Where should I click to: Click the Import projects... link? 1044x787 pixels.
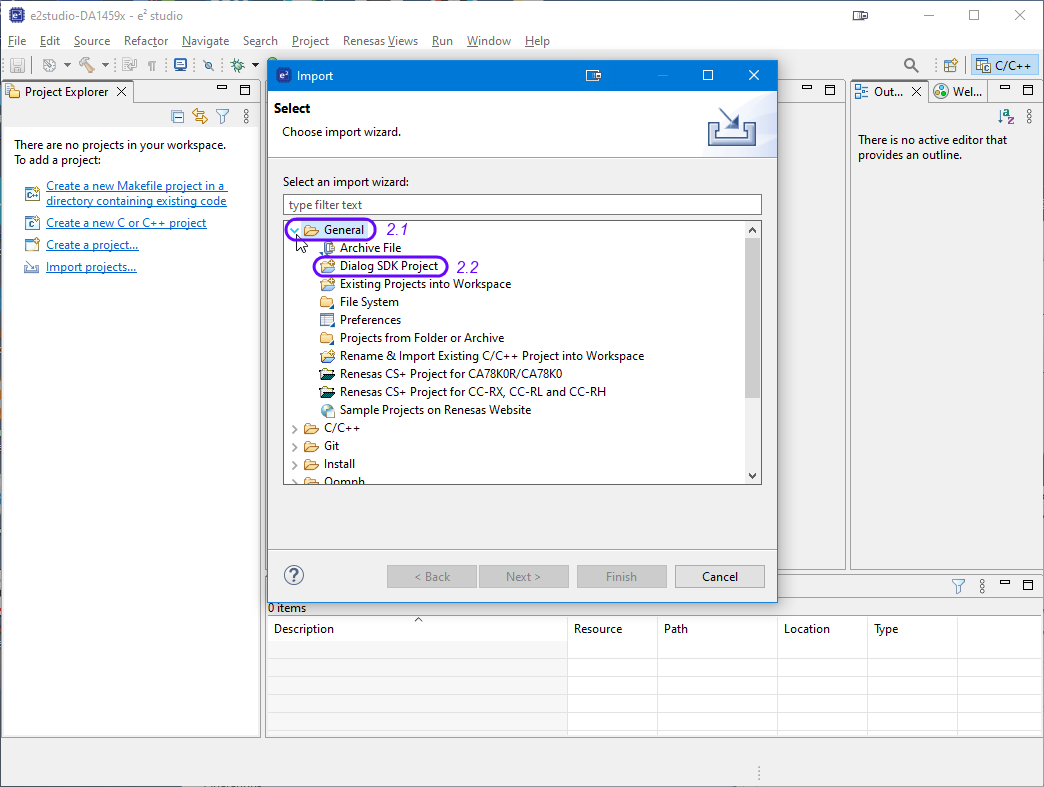91,267
